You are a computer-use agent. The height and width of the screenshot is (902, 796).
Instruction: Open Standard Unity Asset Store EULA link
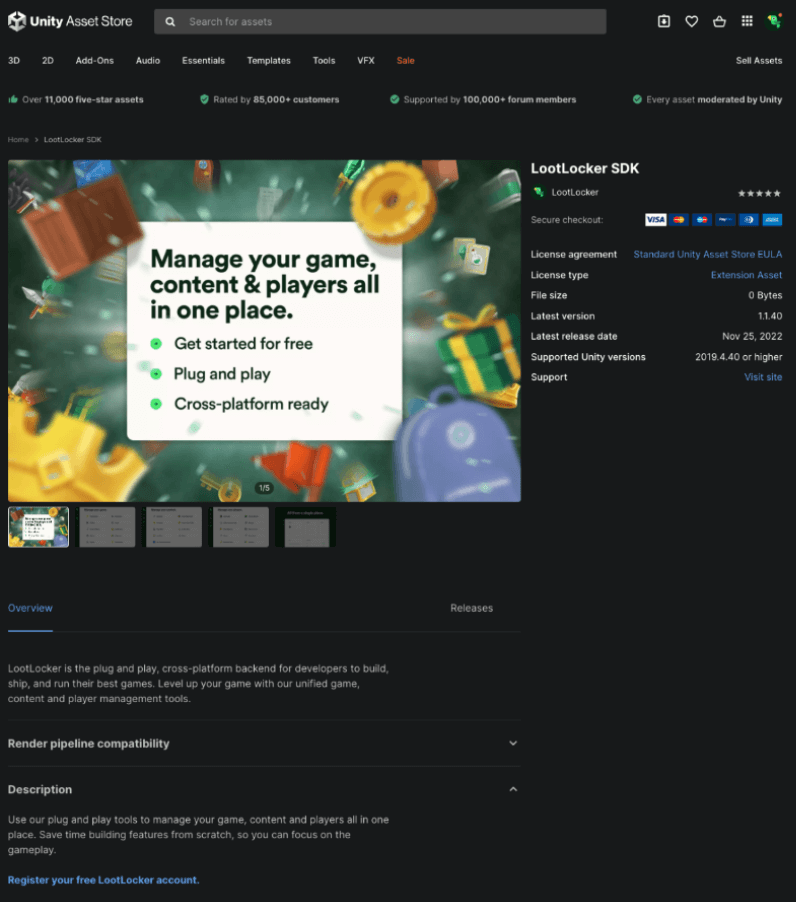coord(707,254)
